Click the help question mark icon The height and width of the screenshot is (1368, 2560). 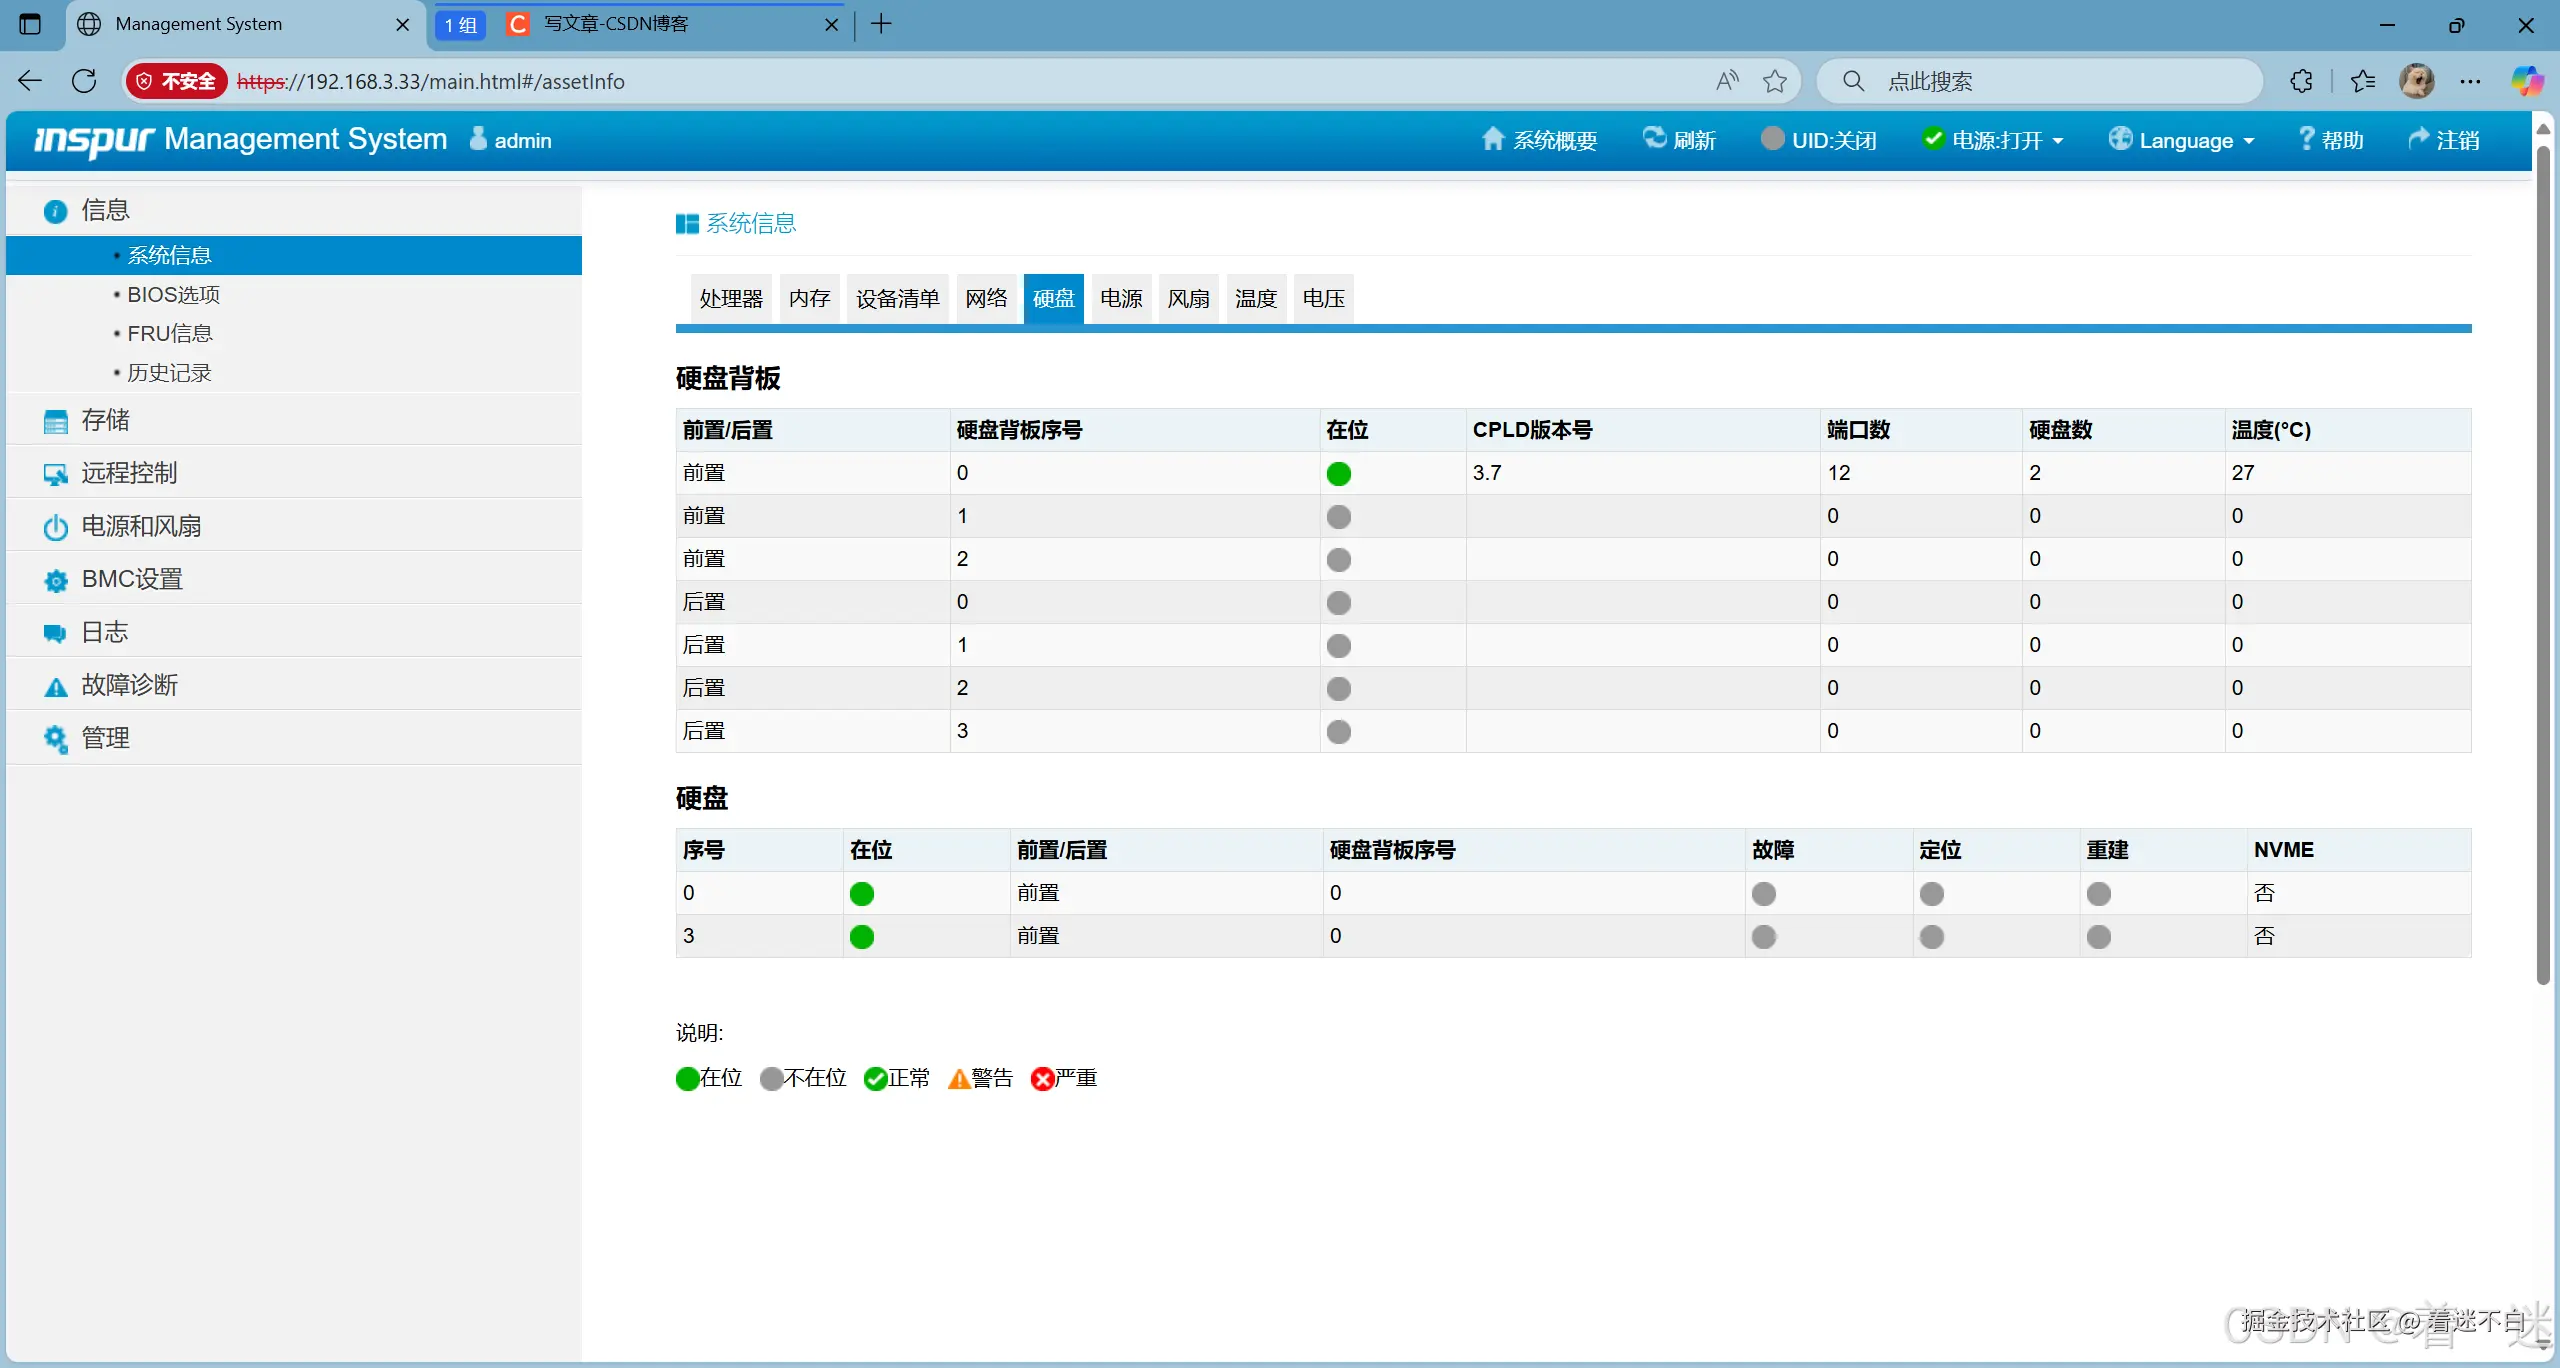click(x=2306, y=139)
